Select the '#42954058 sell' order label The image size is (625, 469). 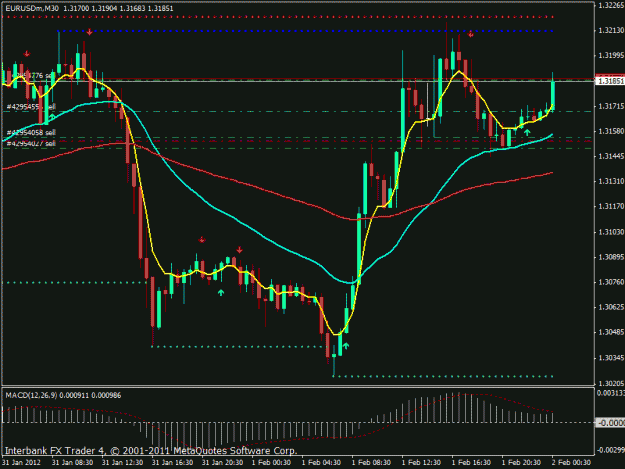coord(31,133)
